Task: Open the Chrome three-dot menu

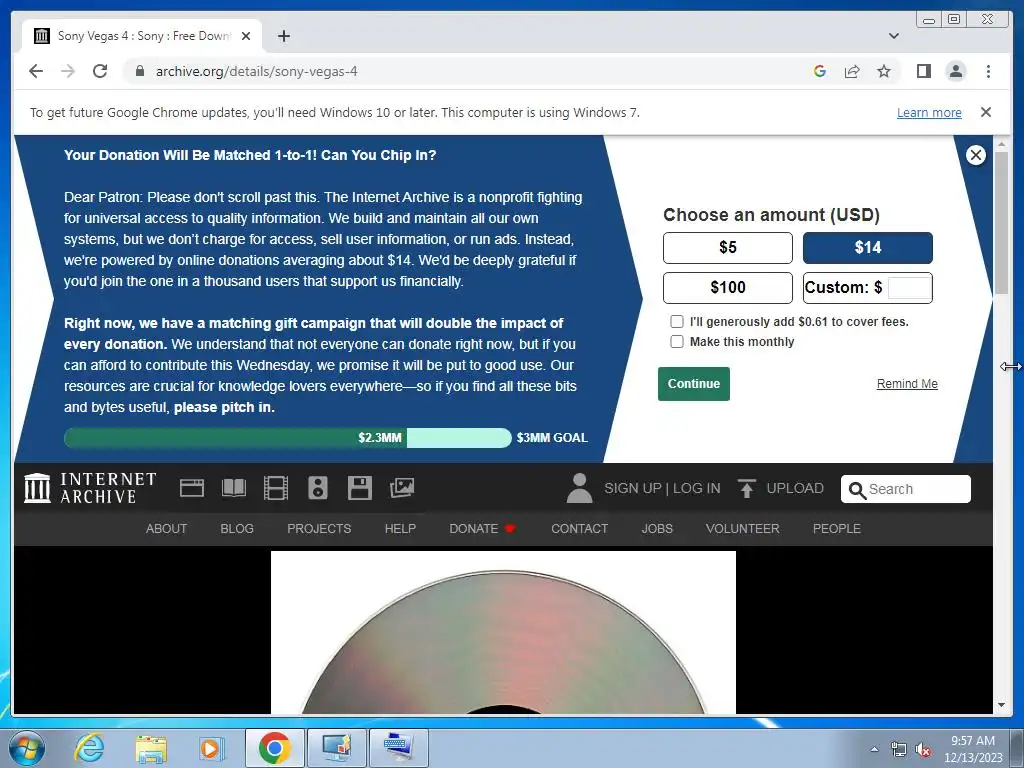Action: [x=988, y=71]
